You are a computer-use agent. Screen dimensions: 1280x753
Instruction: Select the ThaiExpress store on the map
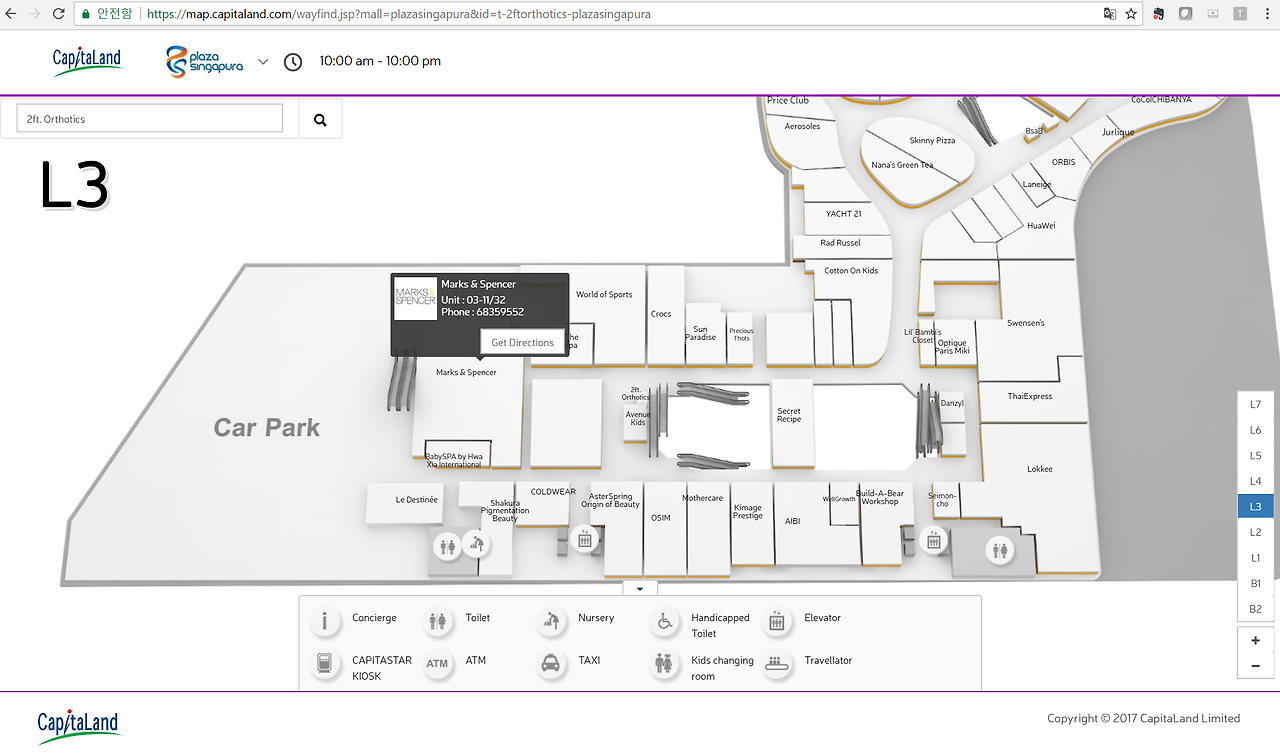(1030, 396)
